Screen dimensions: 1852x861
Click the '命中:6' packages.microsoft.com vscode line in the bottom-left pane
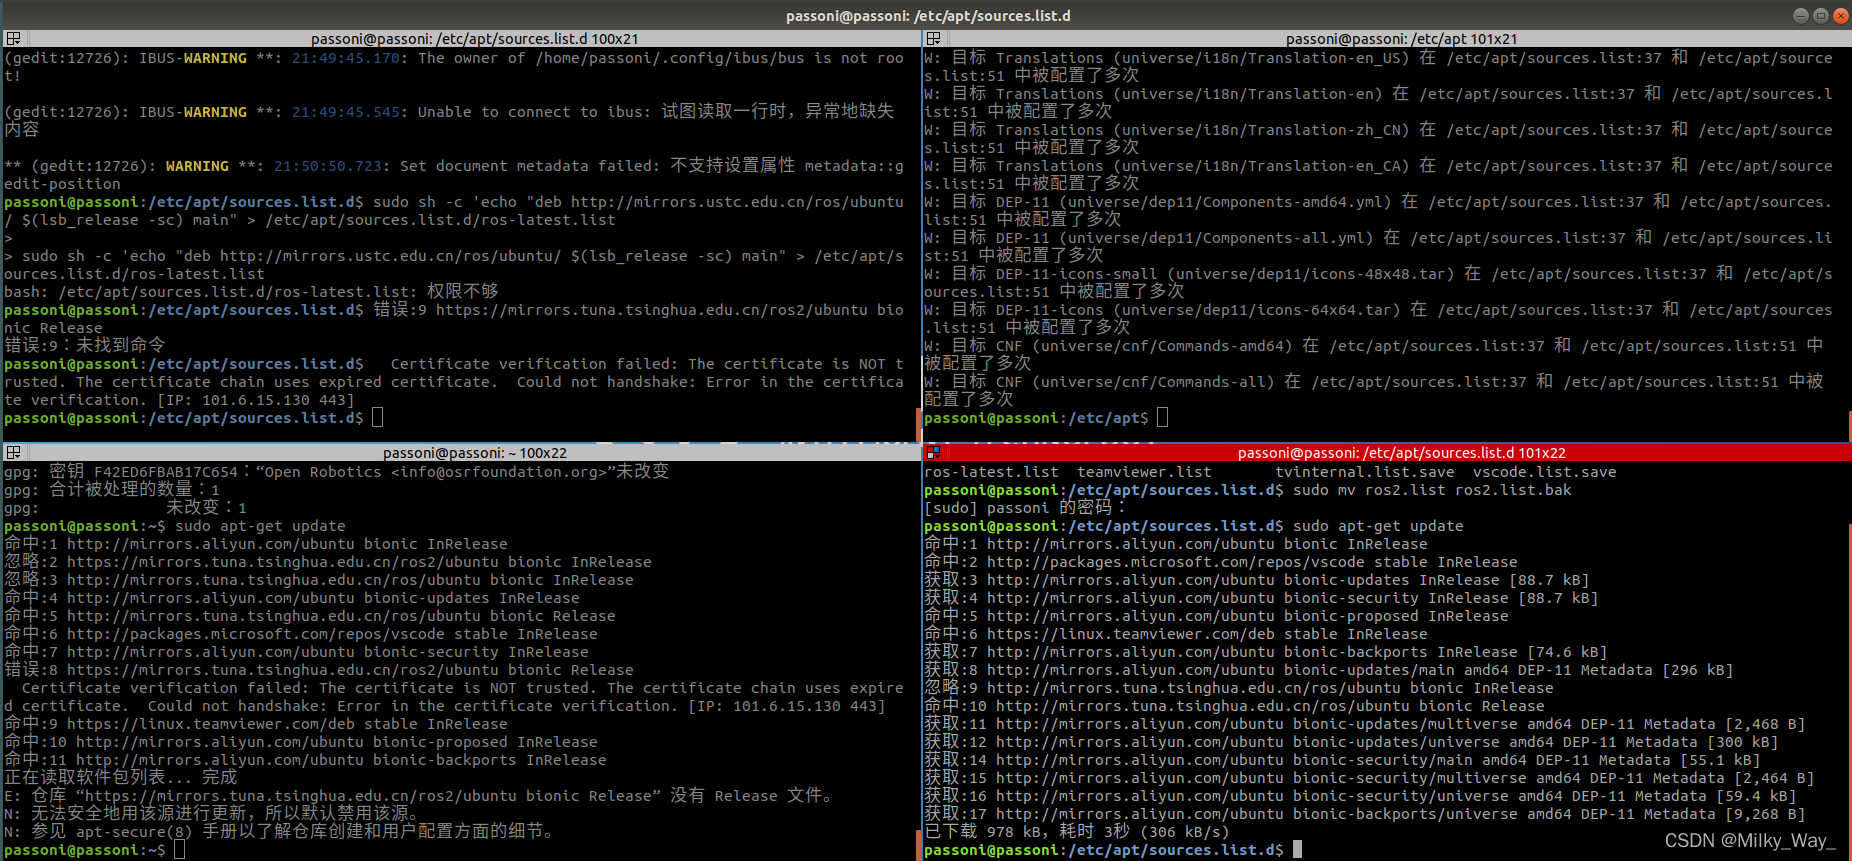coord(301,634)
